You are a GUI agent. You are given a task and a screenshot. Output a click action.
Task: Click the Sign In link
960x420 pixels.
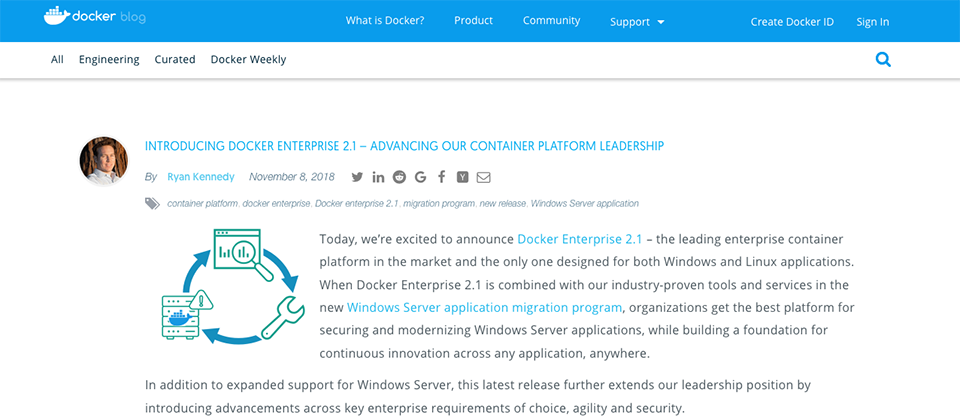click(872, 22)
